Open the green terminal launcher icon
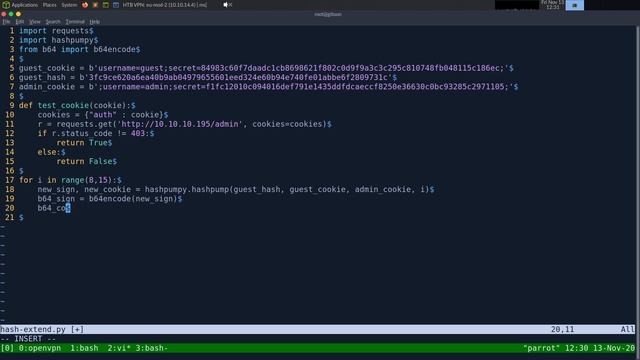The image size is (640, 360). click(x=106, y=5)
